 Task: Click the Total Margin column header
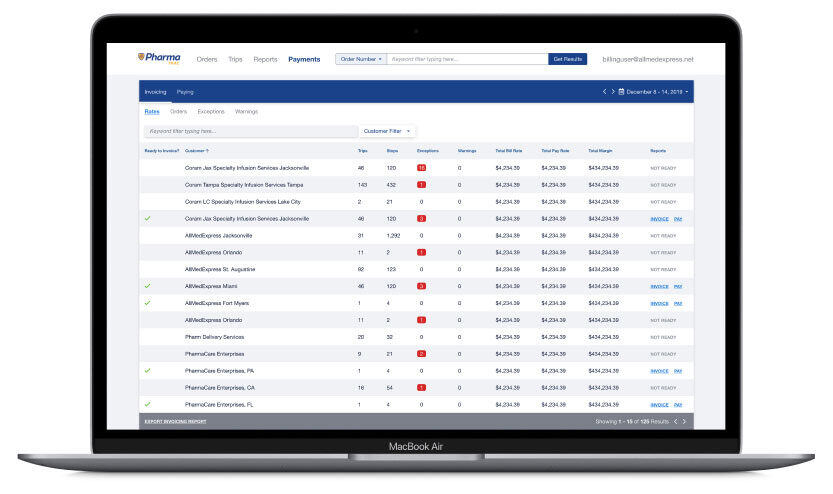tap(600, 151)
